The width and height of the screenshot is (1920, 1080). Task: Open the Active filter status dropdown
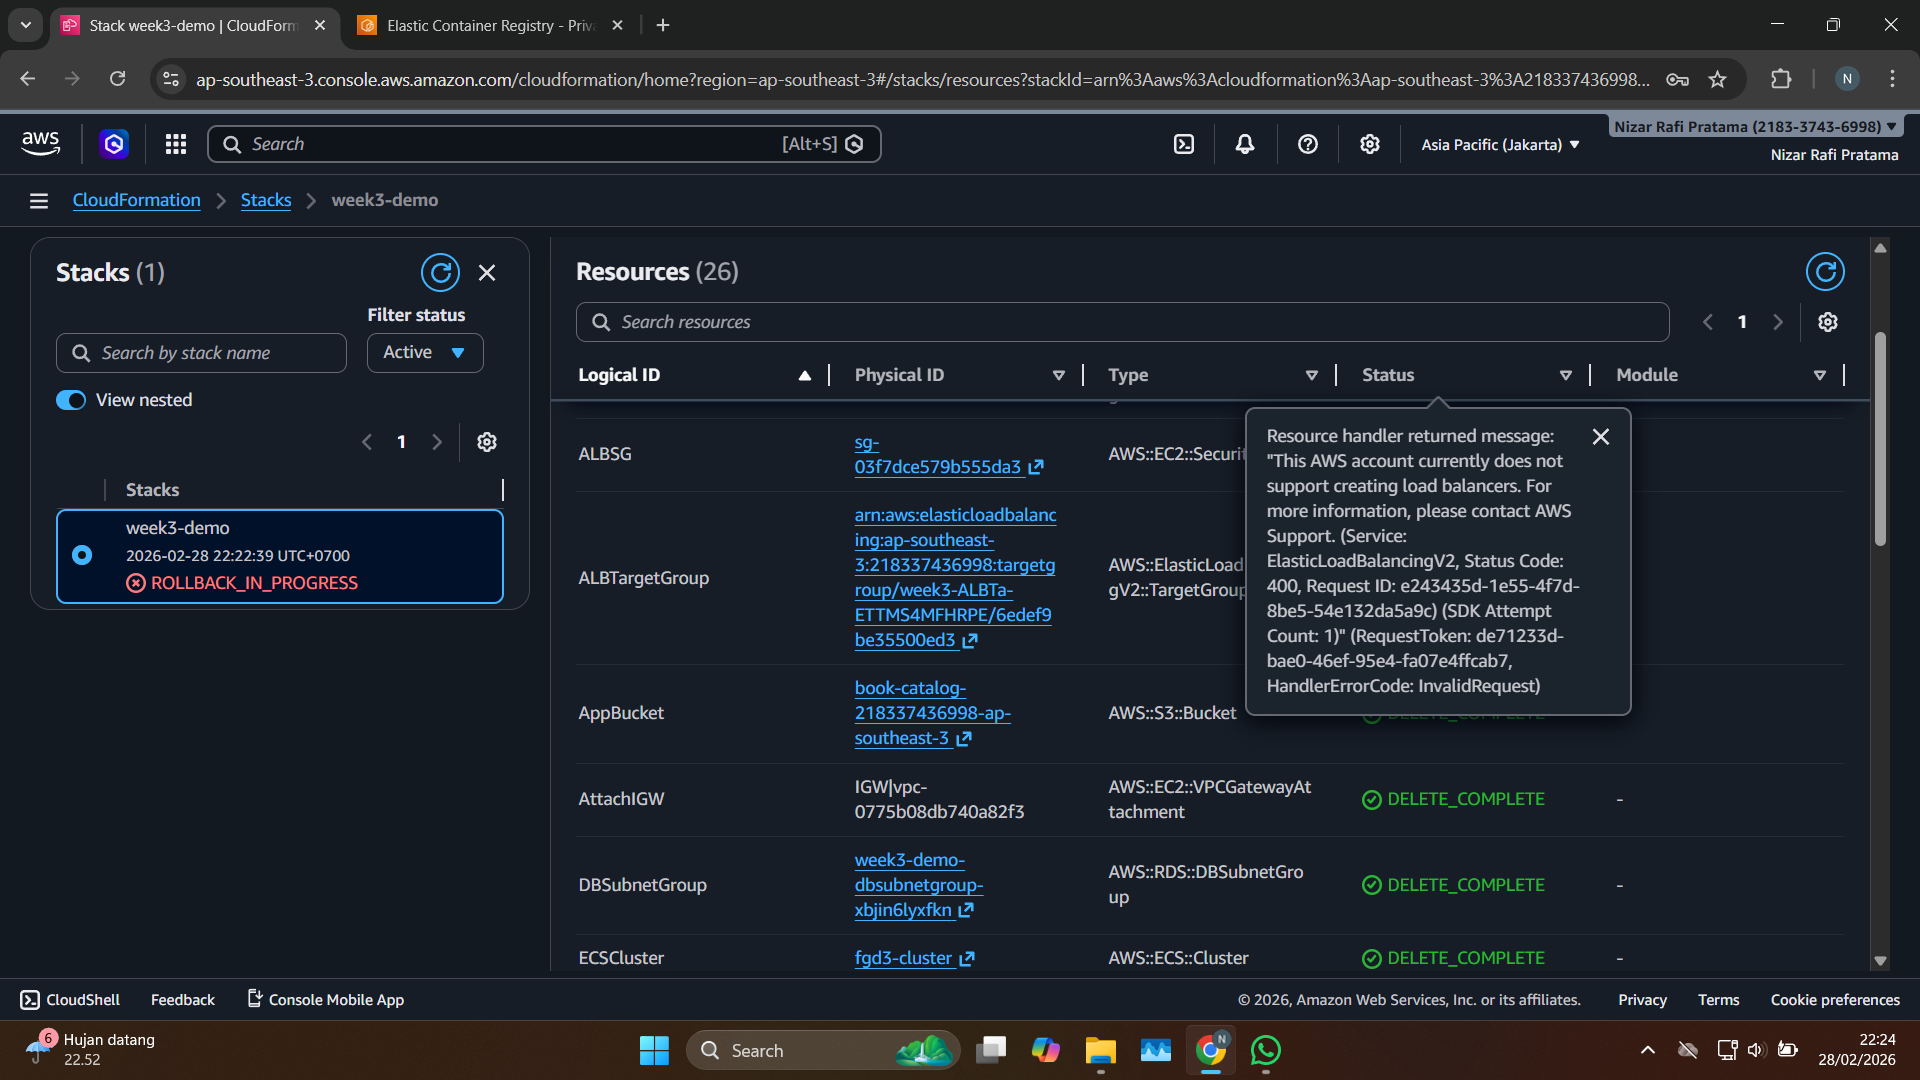point(425,352)
